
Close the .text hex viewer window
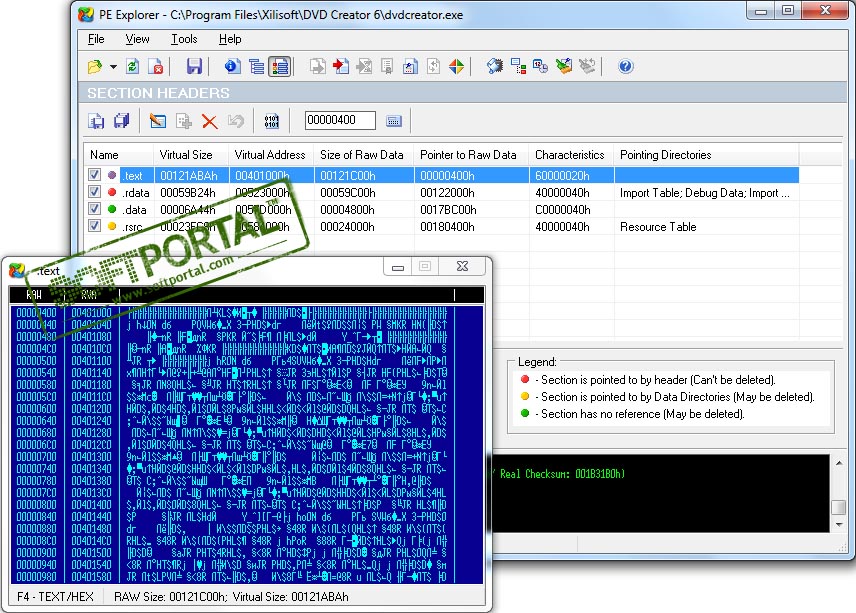462,266
